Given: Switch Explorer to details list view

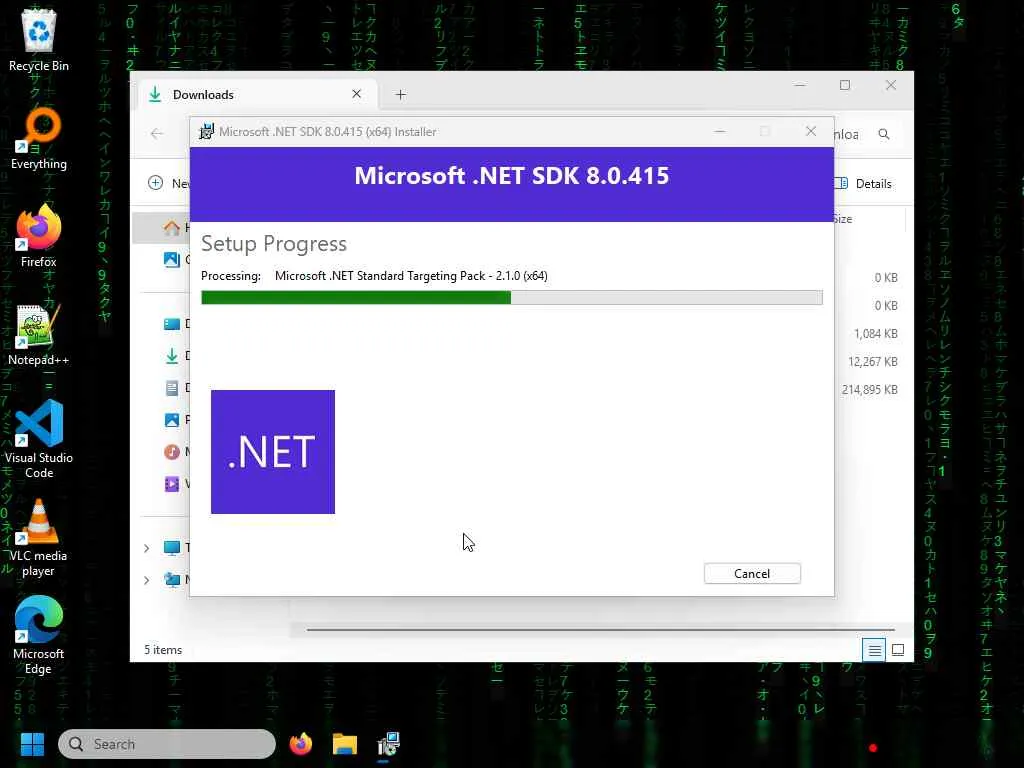Looking at the screenshot, I should tap(874, 650).
